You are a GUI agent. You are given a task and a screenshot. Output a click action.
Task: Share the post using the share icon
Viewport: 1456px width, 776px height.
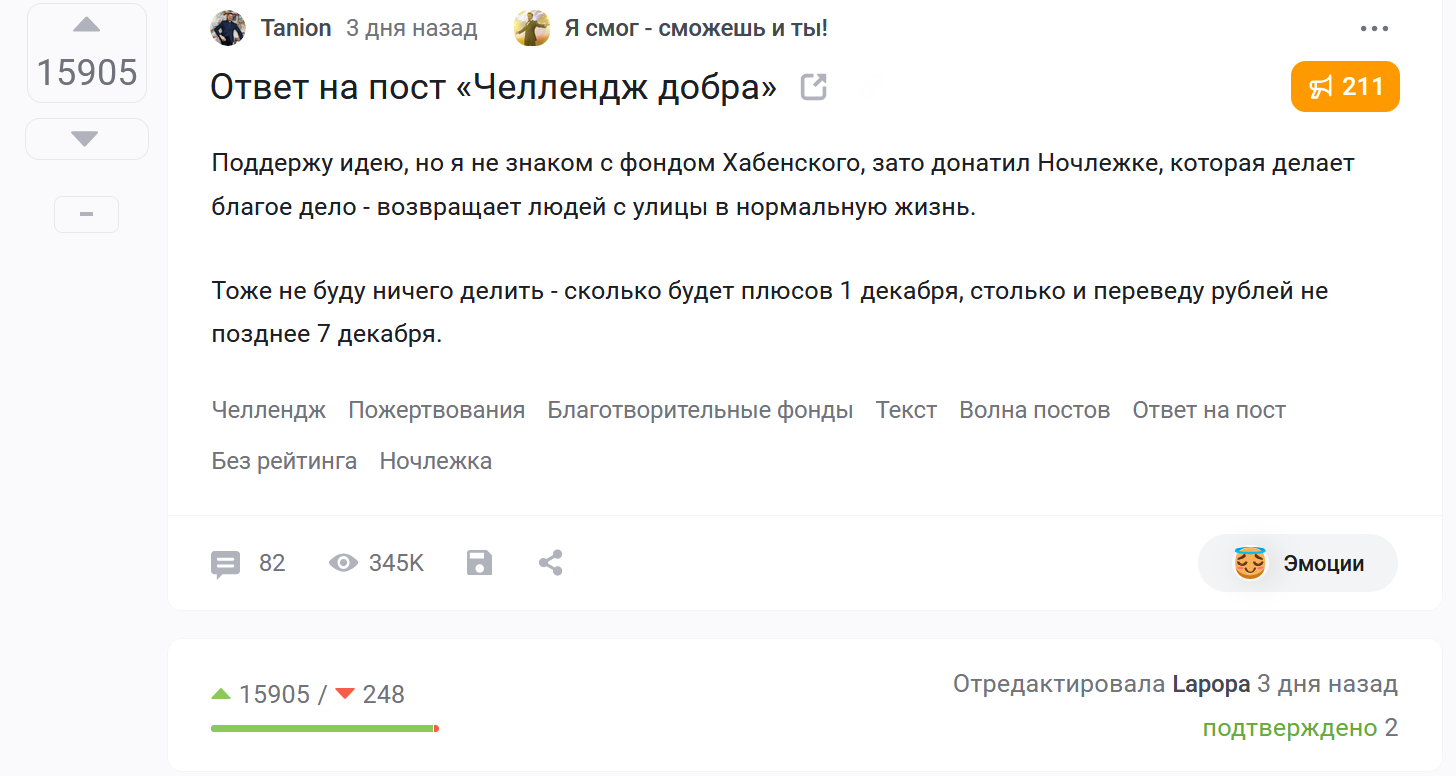coord(551,563)
